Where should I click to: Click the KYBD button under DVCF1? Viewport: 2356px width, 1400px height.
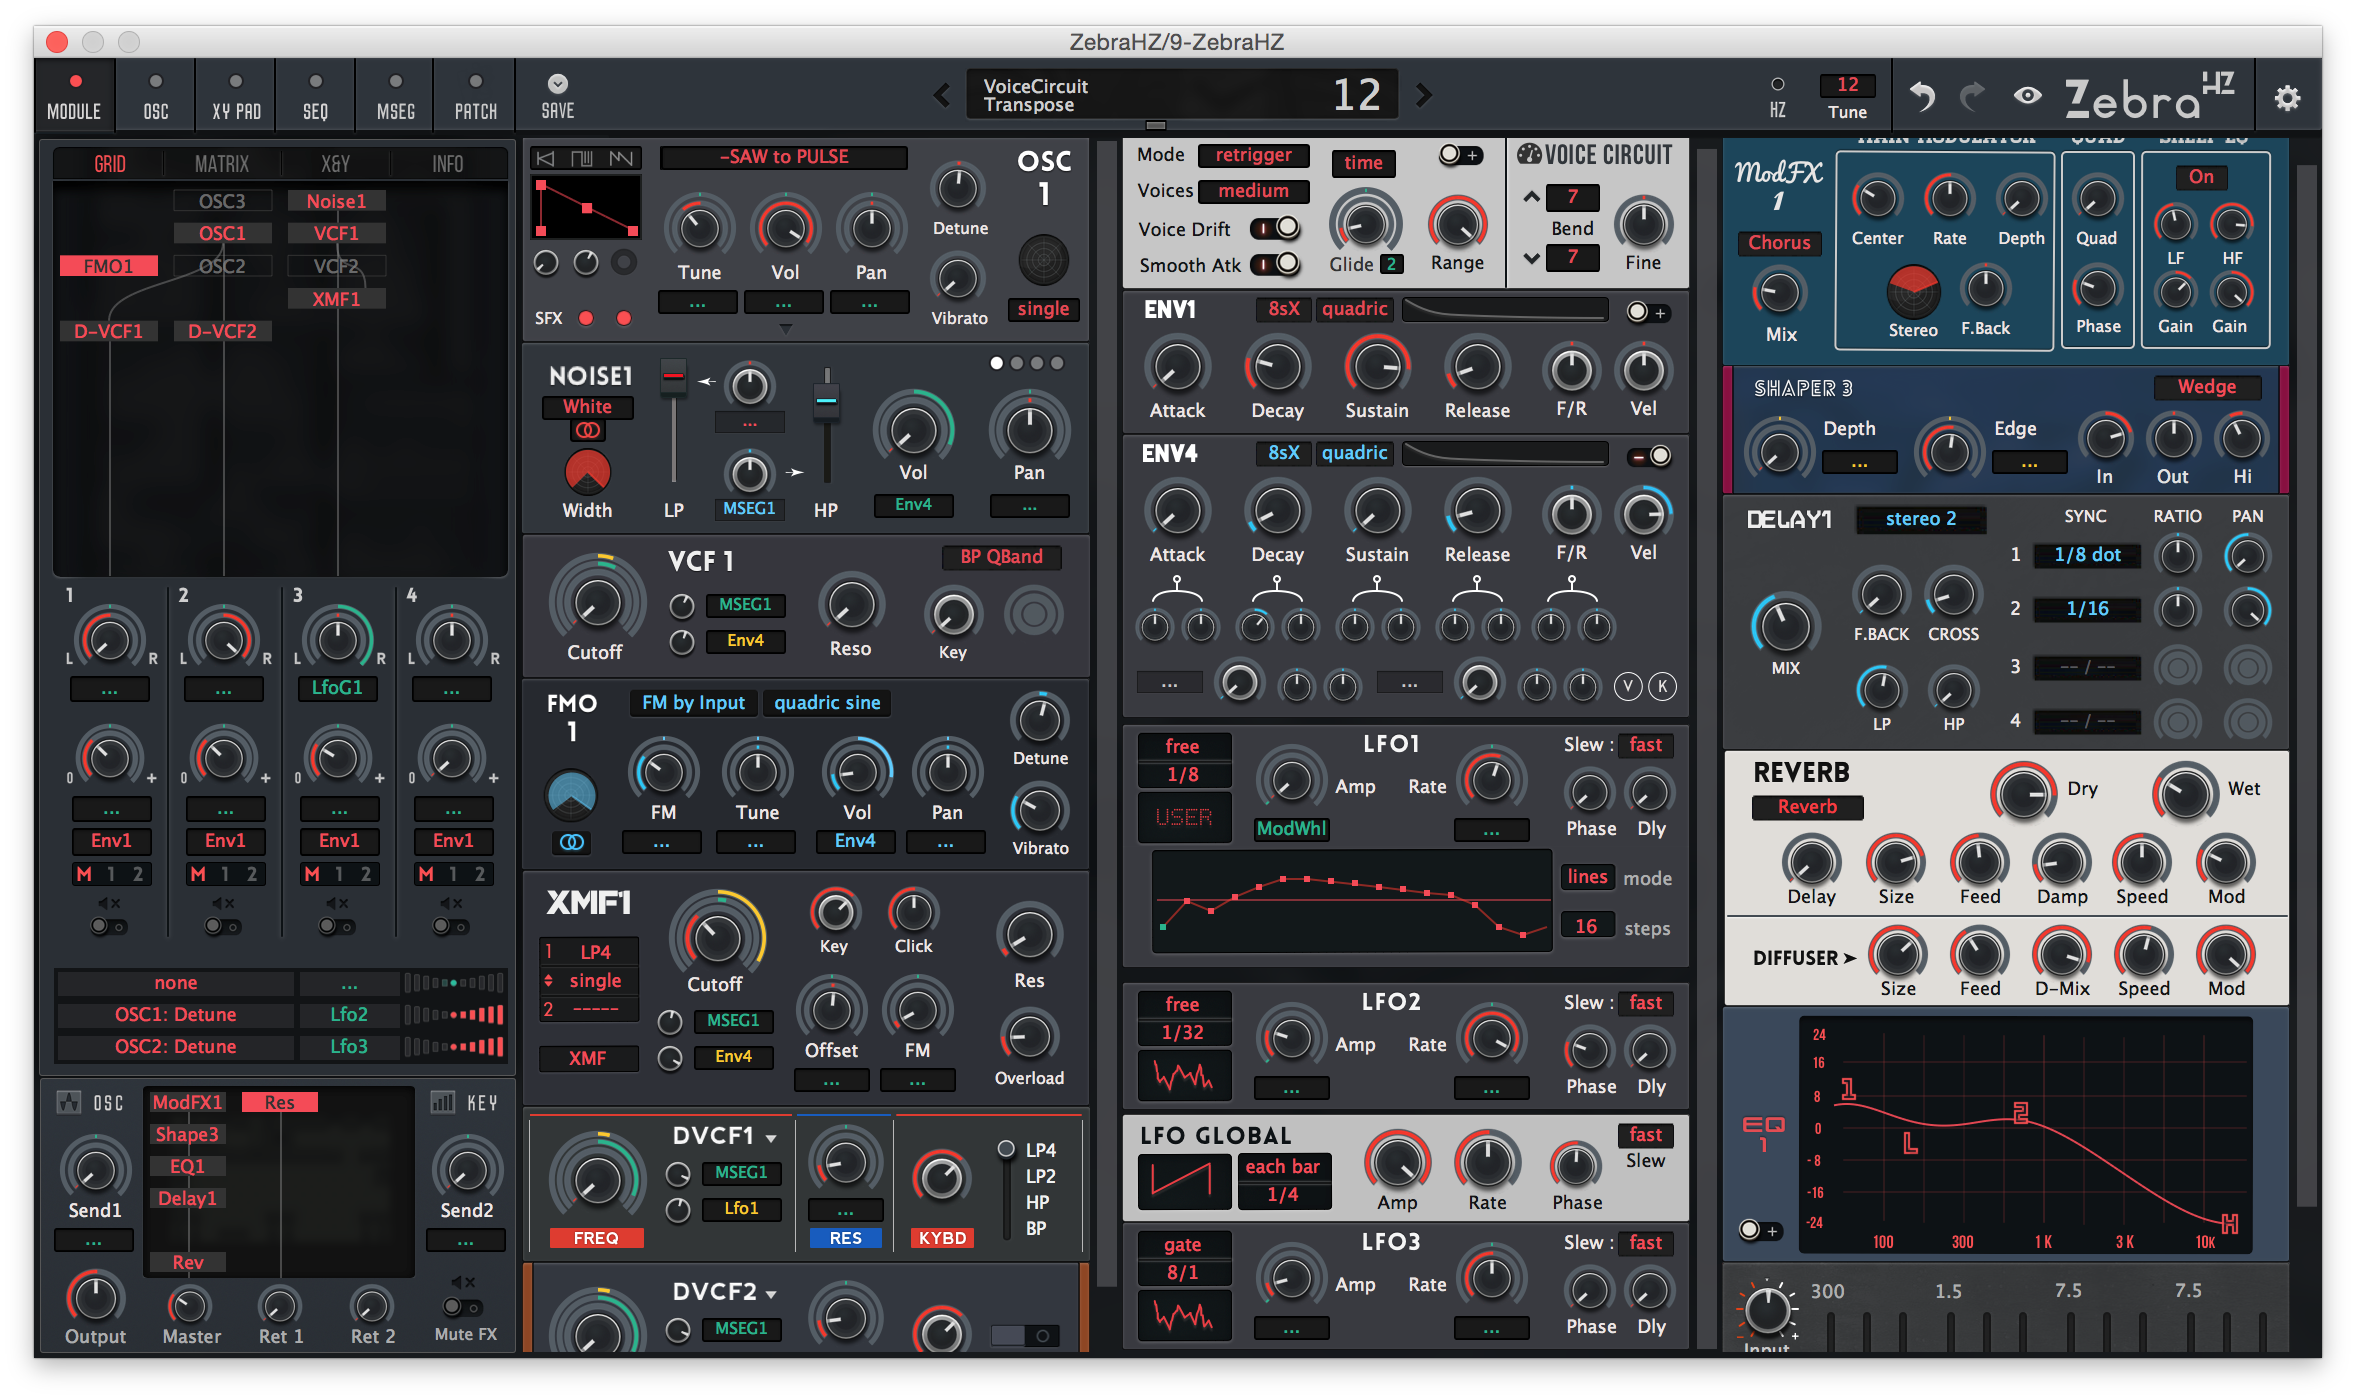942,1238
